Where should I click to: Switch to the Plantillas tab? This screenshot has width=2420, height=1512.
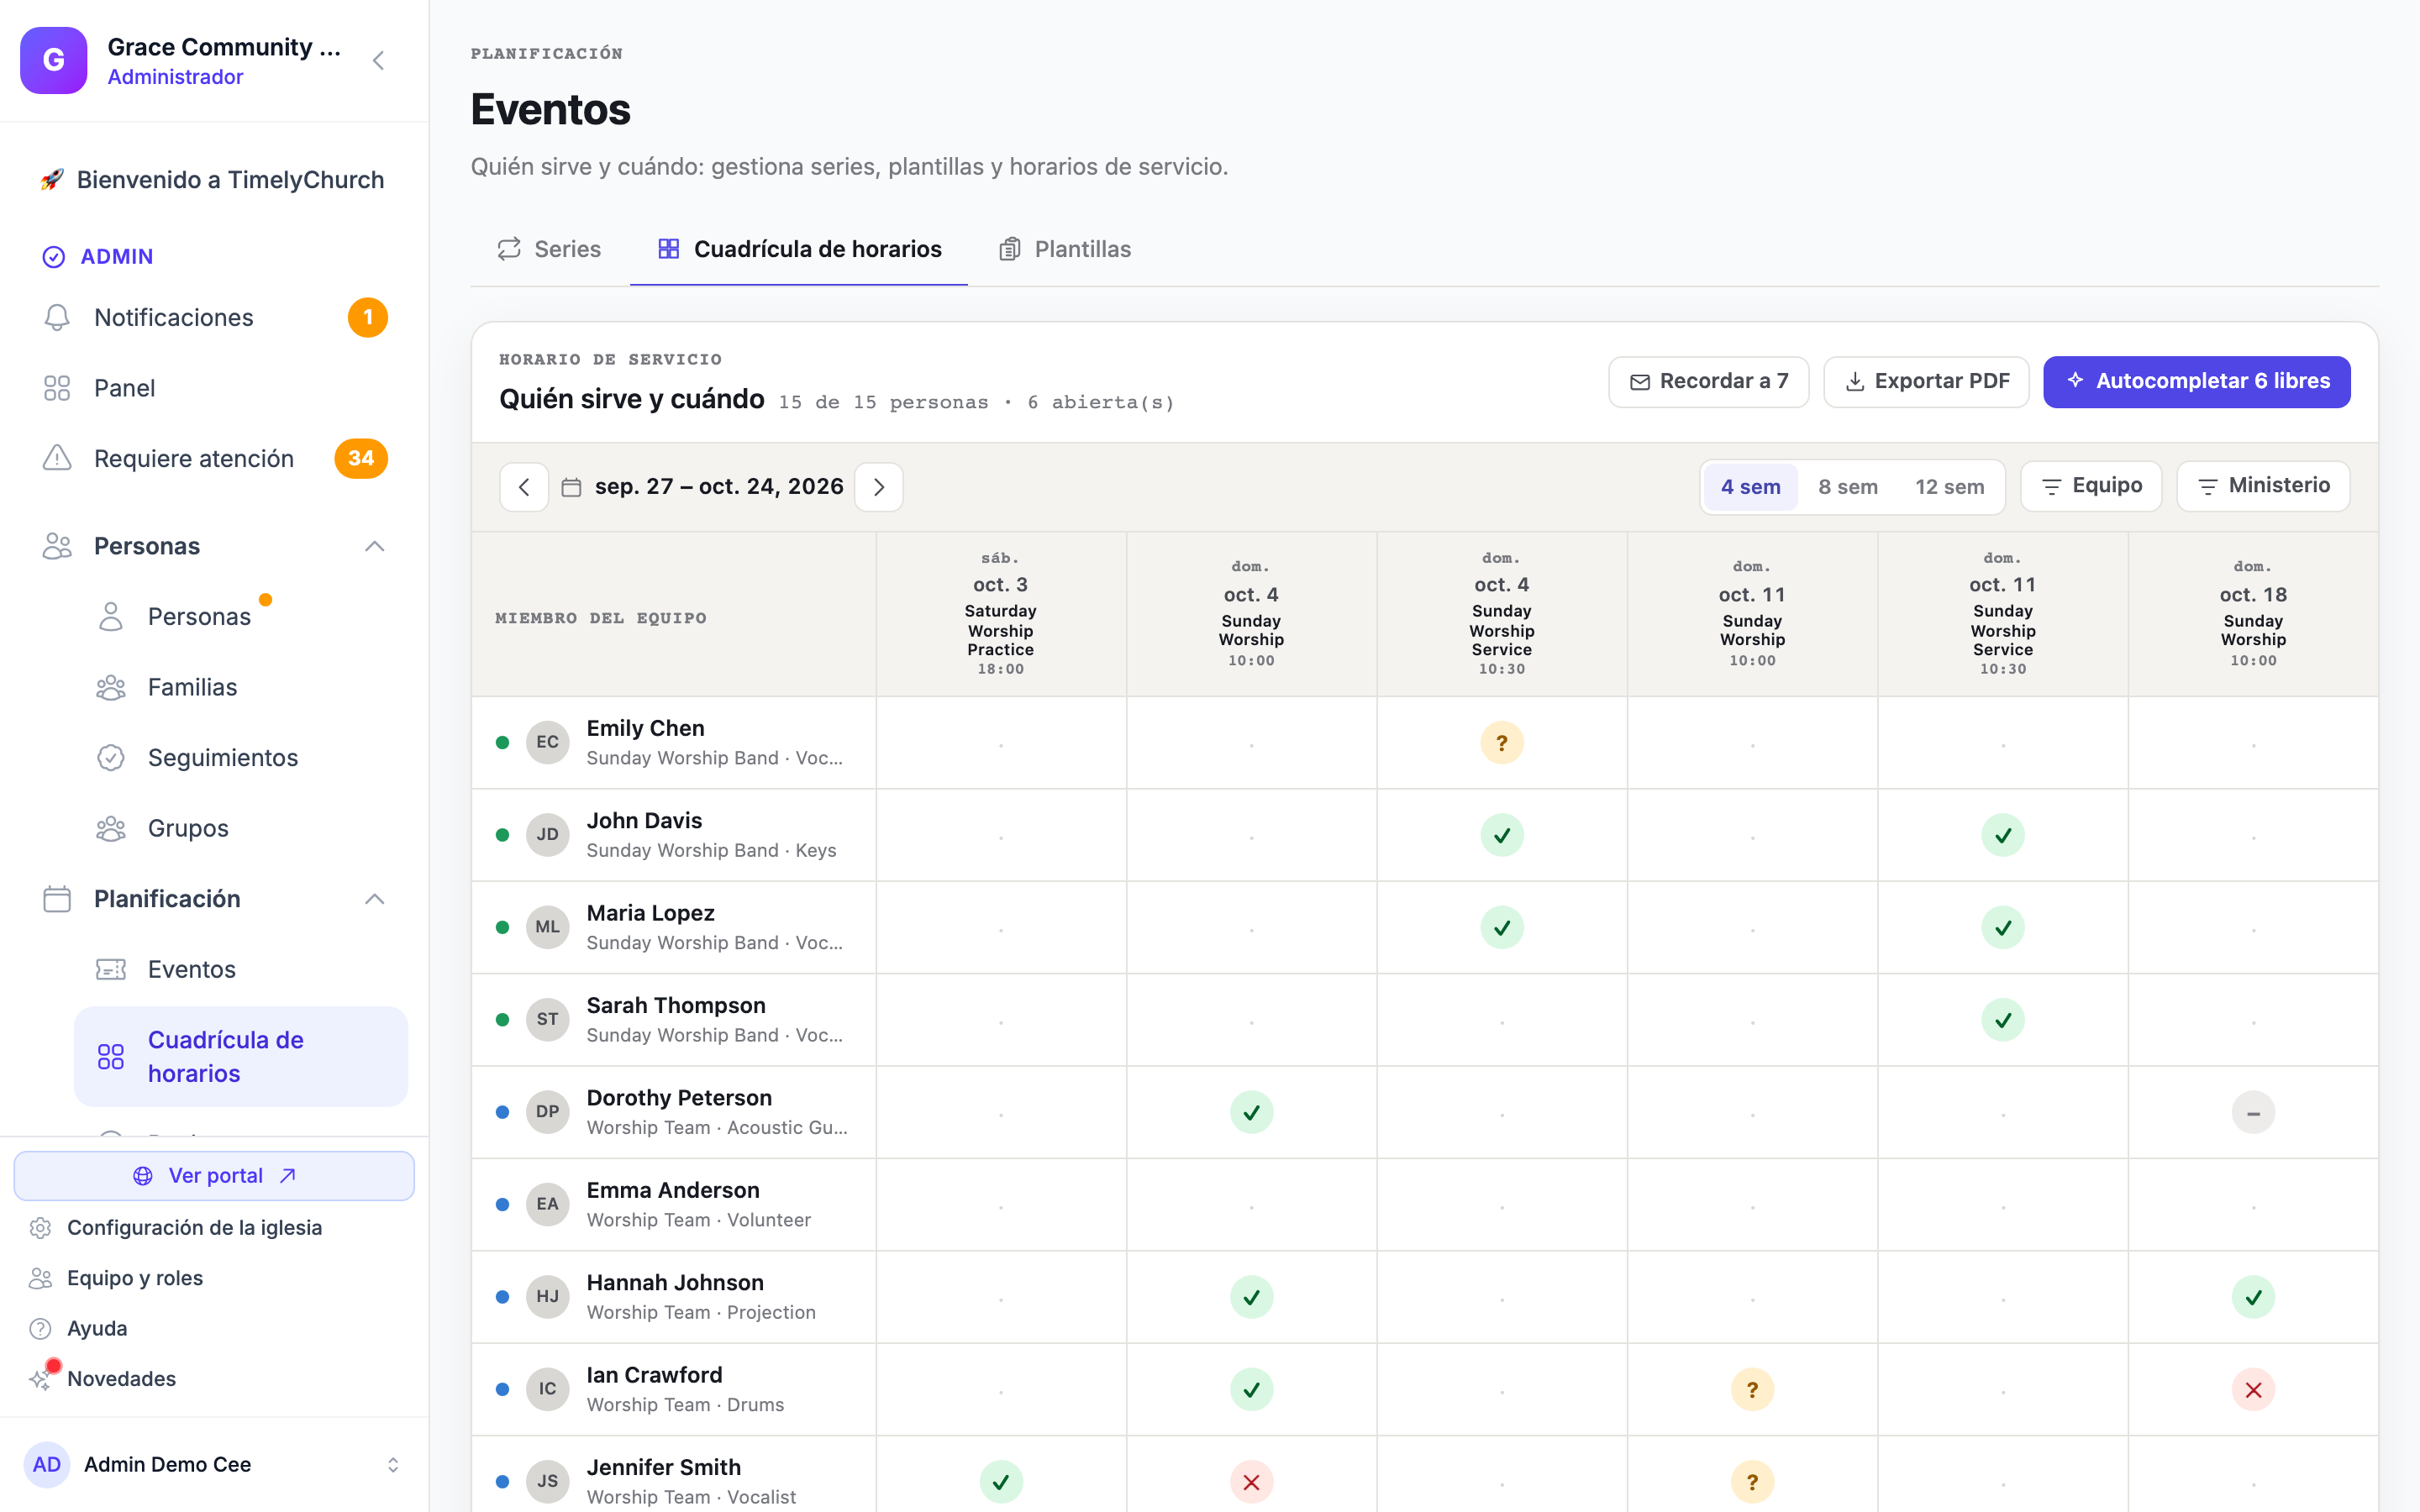coord(1065,249)
